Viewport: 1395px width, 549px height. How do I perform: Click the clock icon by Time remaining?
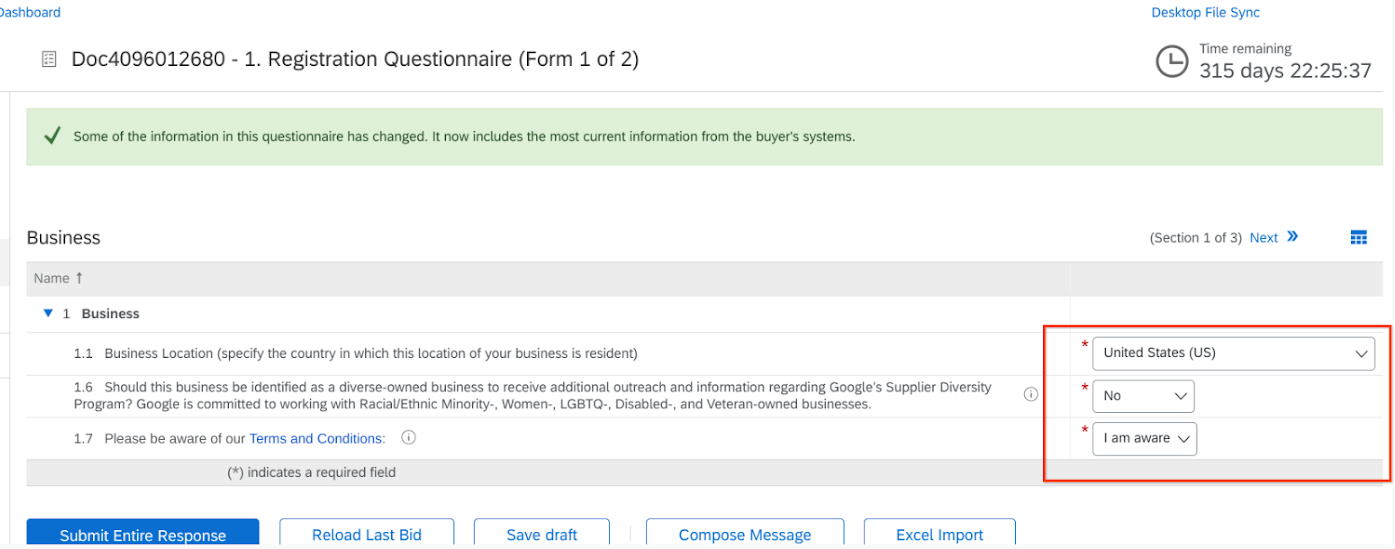click(x=1172, y=62)
